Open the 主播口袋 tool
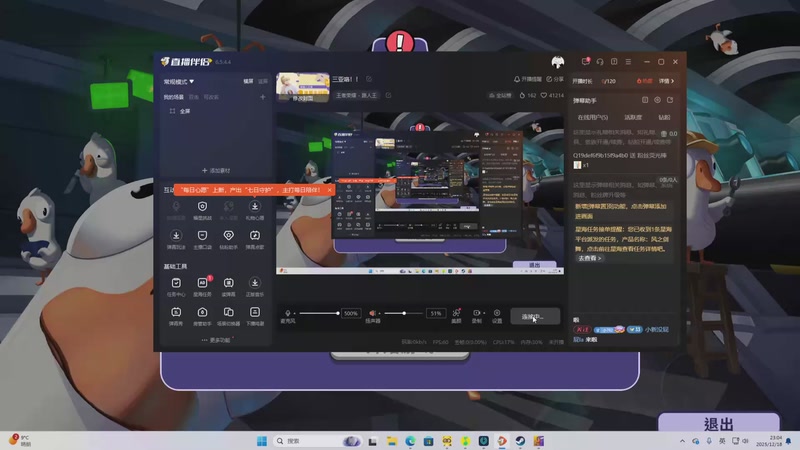The height and width of the screenshot is (450, 800). tap(202, 239)
